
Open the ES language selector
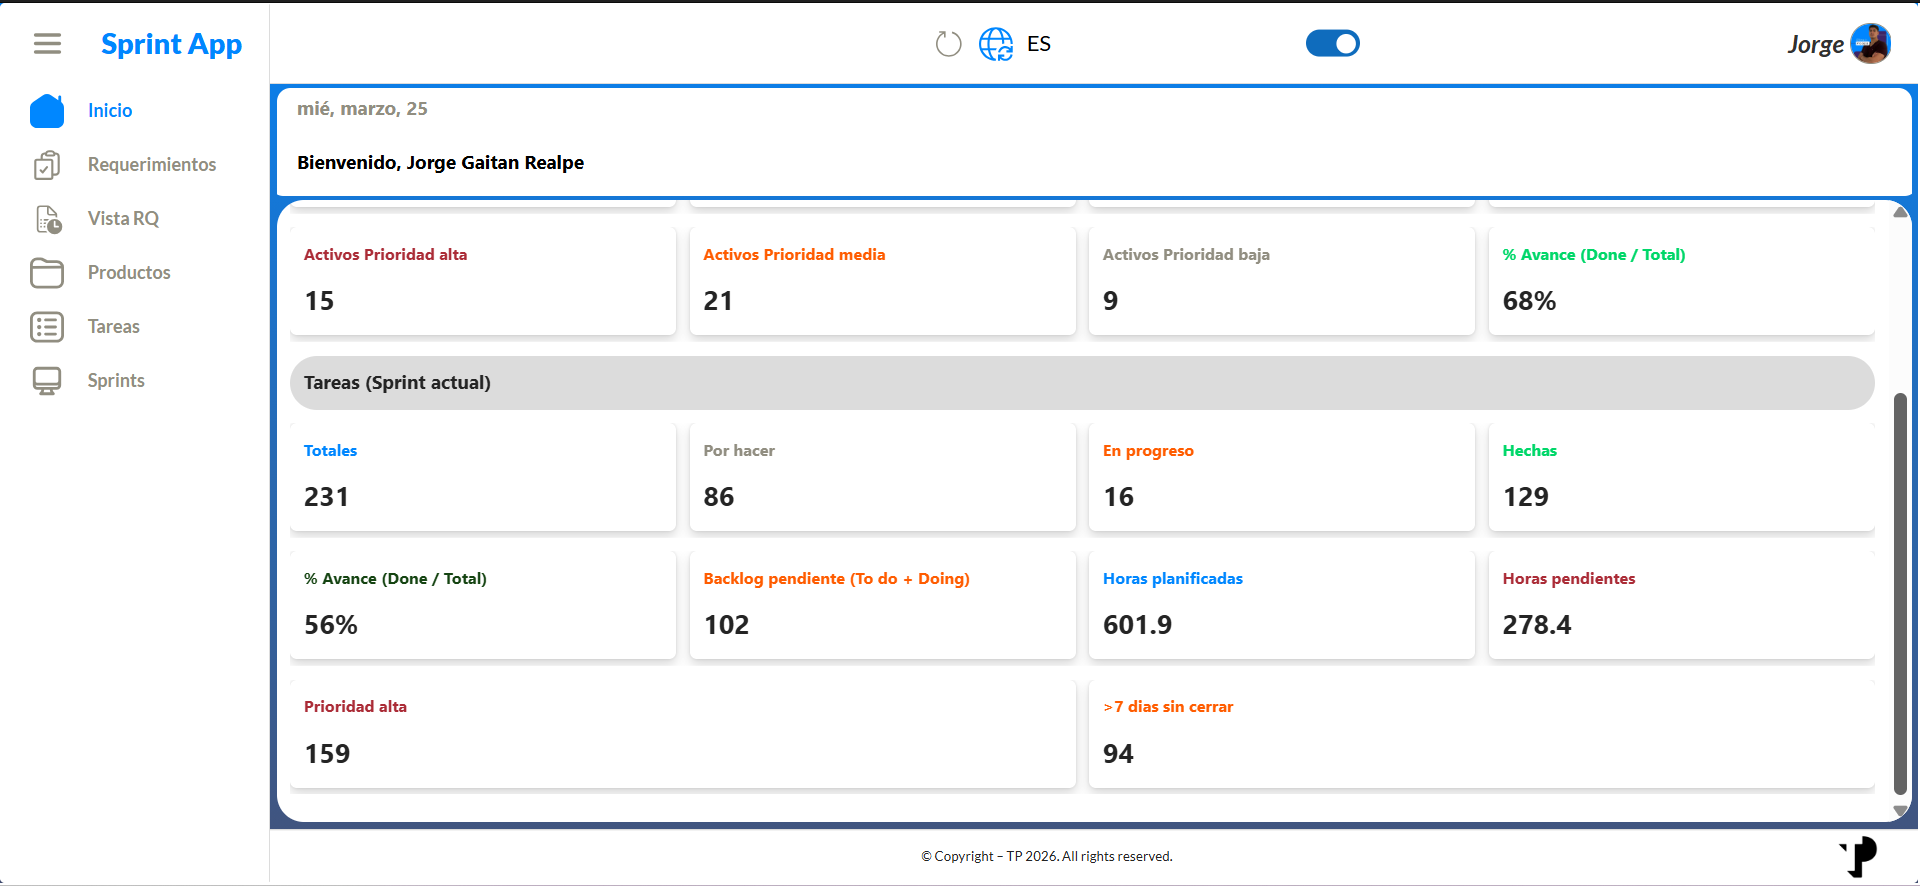coord(1039,44)
